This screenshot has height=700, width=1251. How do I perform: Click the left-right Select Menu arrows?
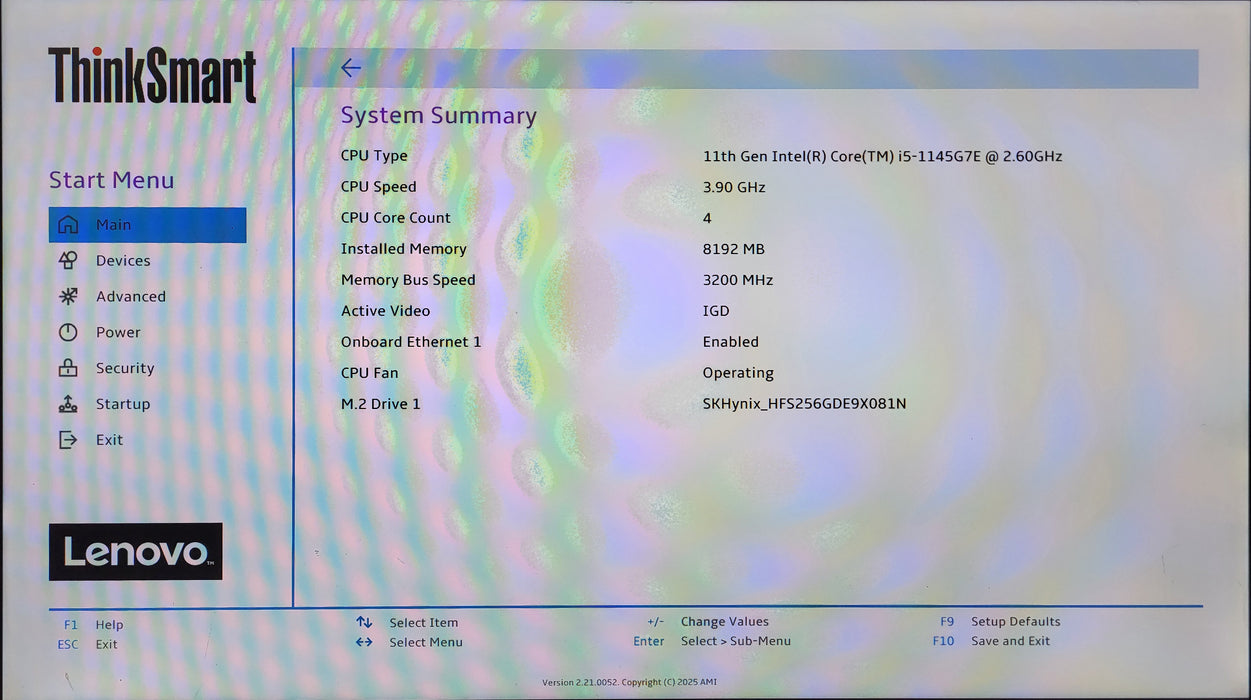(364, 642)
